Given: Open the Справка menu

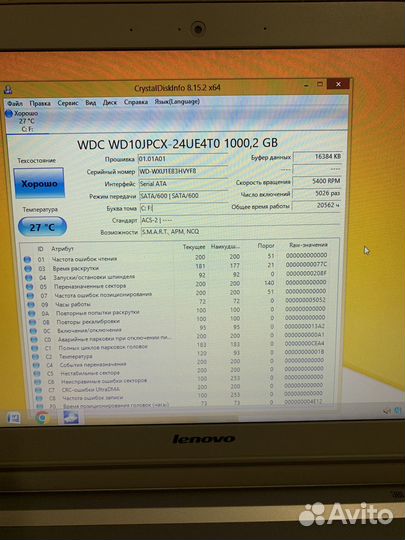Looking at the screenshot, I should [x=136, y=102].
